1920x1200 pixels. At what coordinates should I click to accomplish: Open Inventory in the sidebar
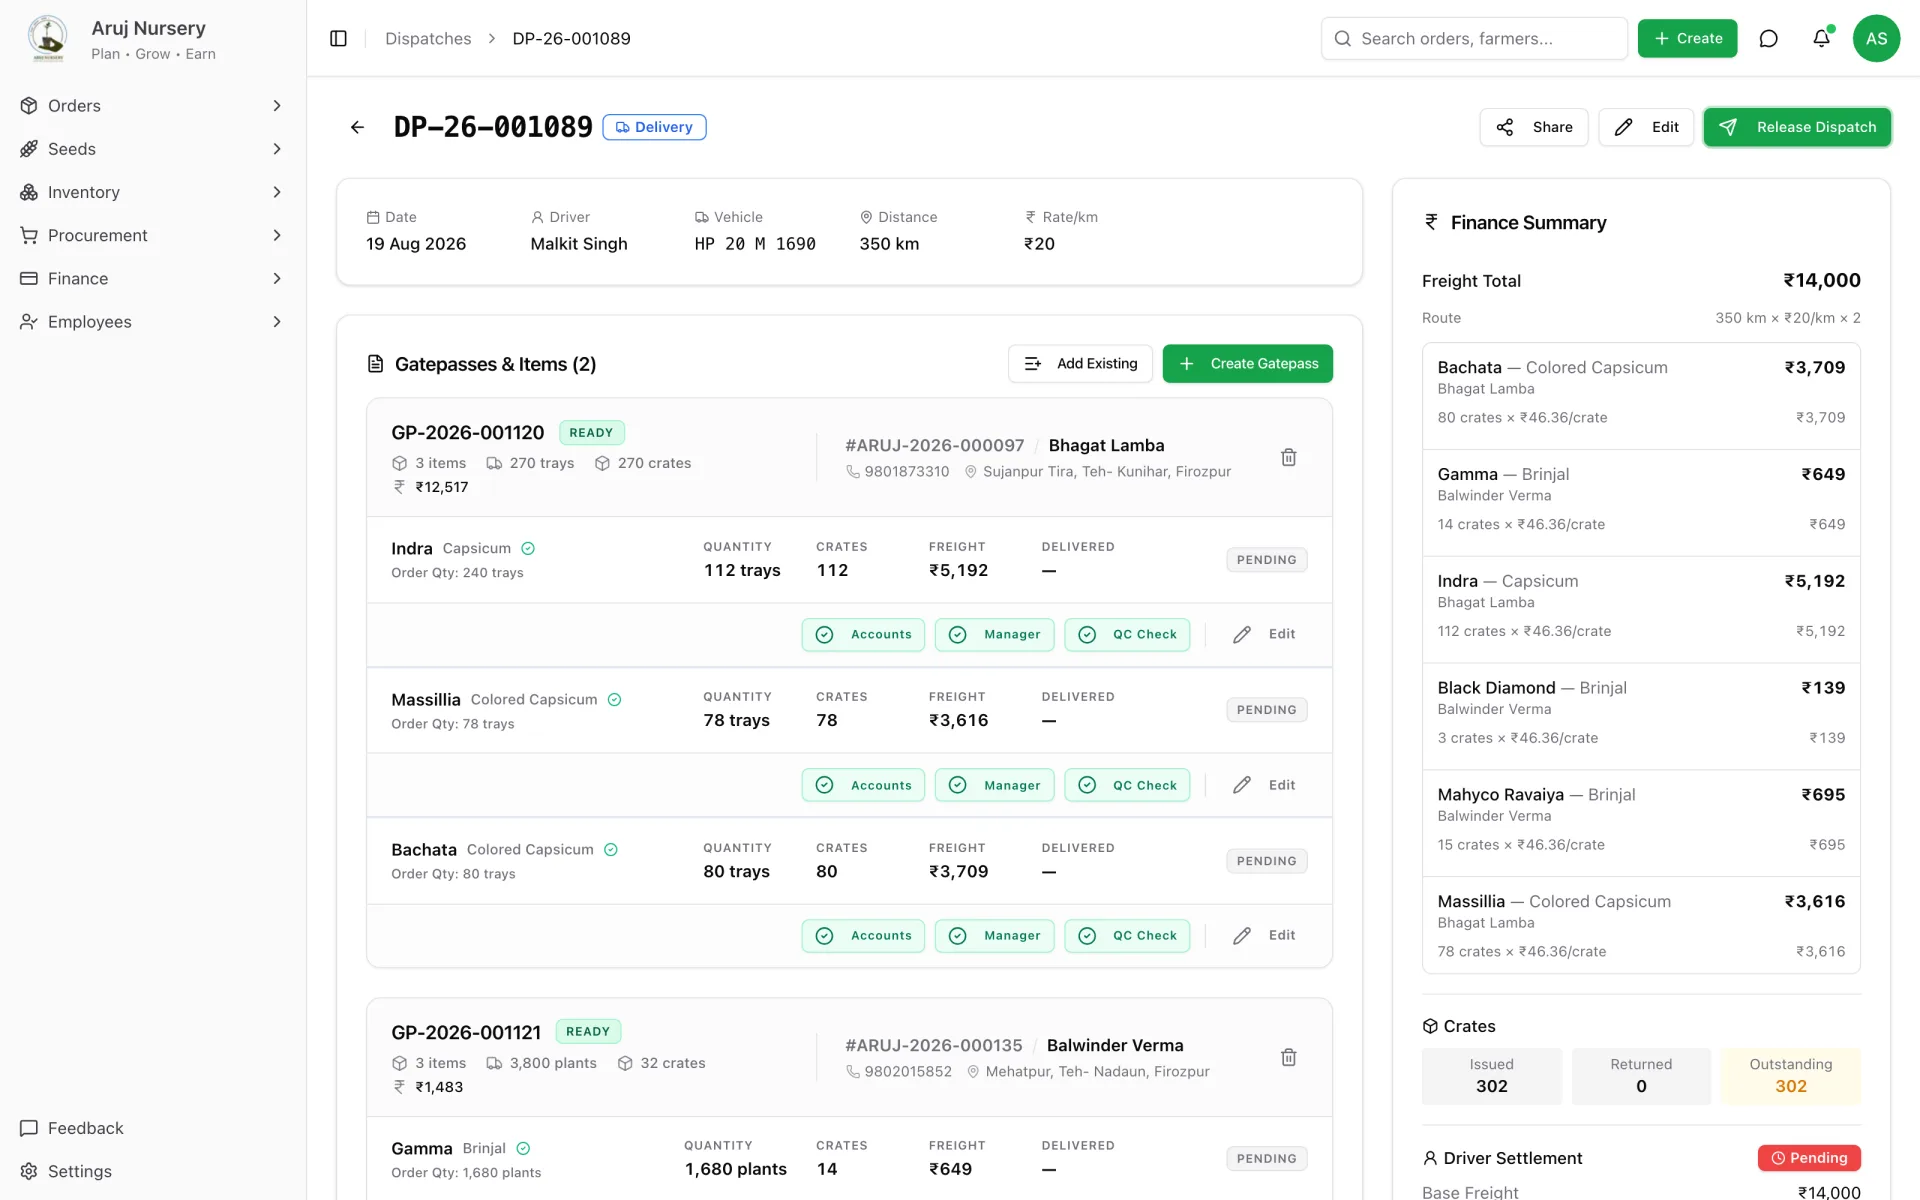152,192
